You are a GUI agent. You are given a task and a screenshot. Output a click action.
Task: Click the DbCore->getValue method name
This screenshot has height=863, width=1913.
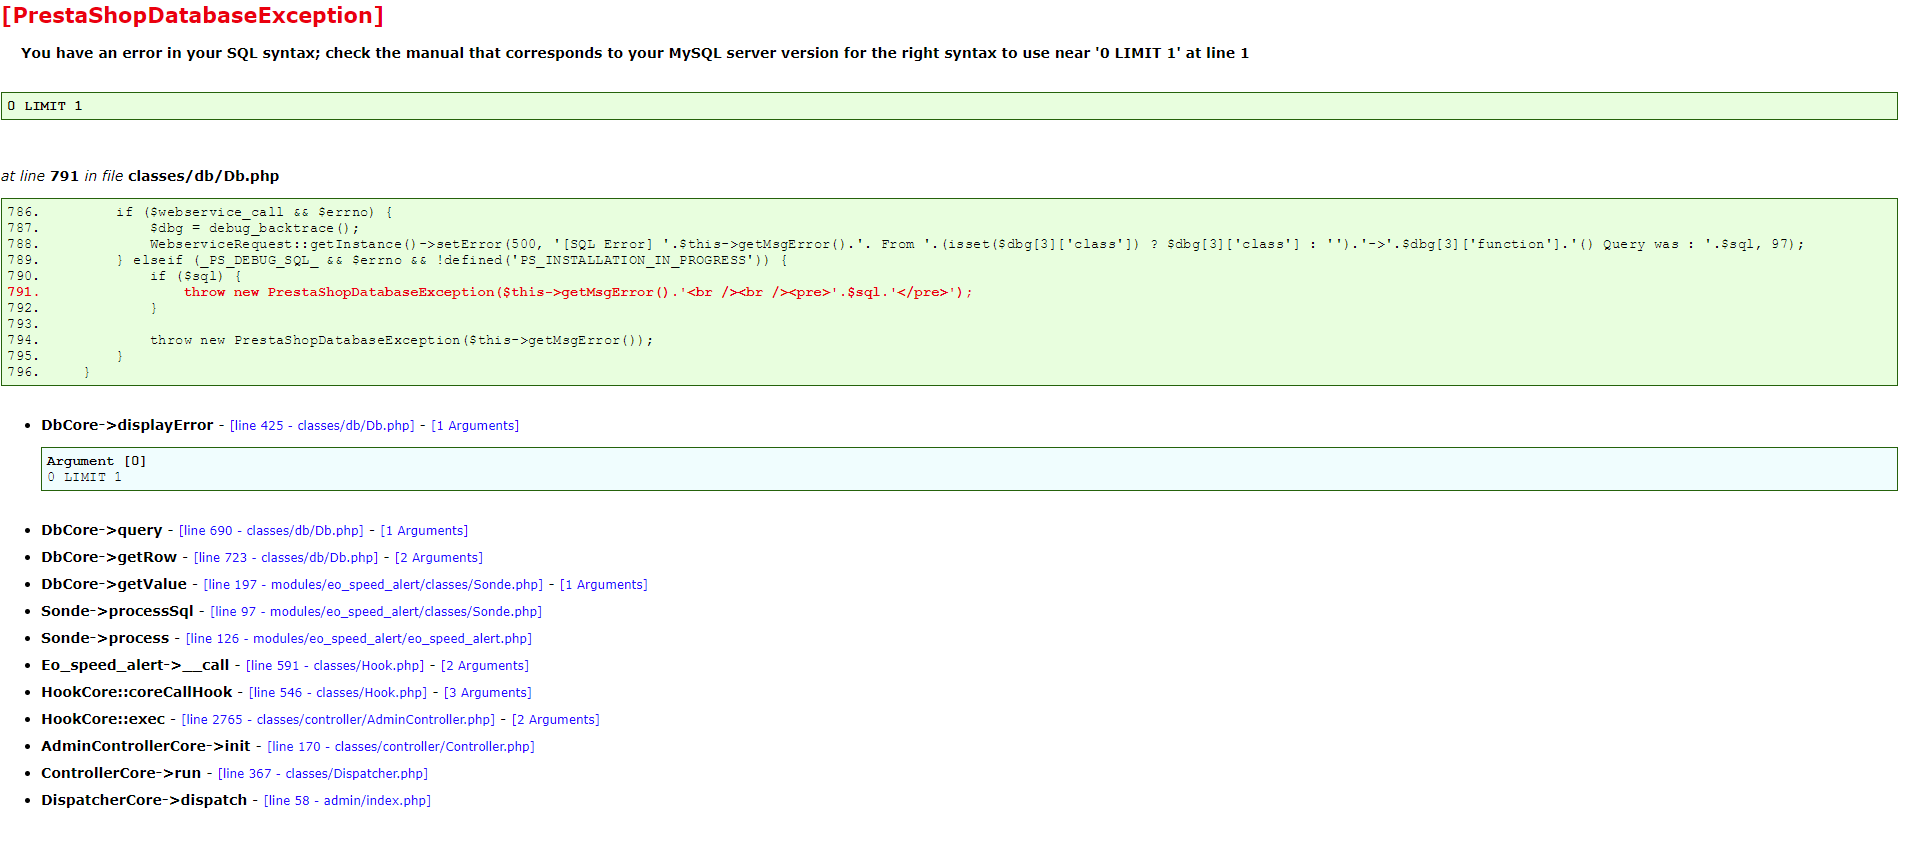[x=114, y=584]
